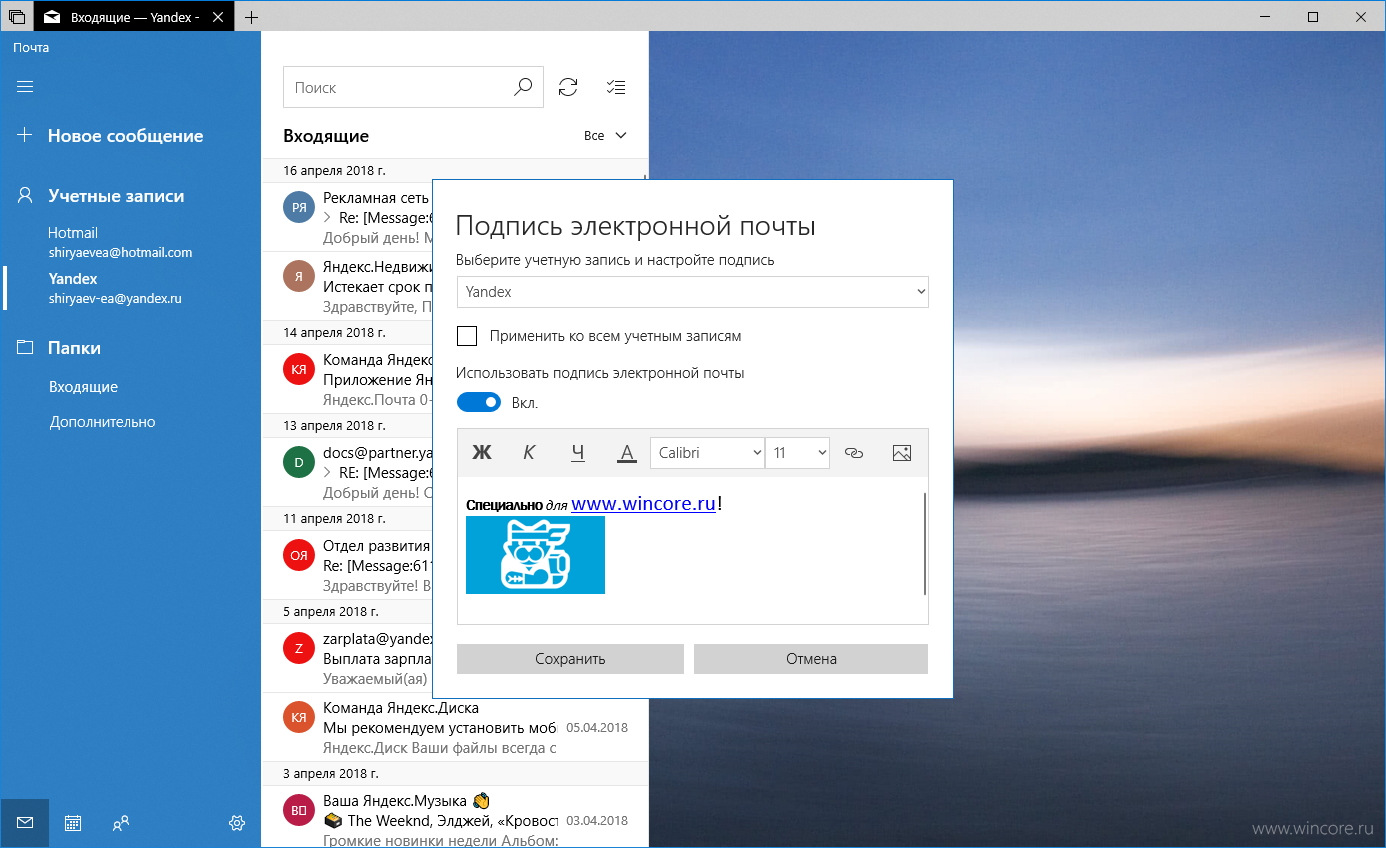Click the ОЯ sender avatar
Screen dimensions: 1386x848
point(299,555)
